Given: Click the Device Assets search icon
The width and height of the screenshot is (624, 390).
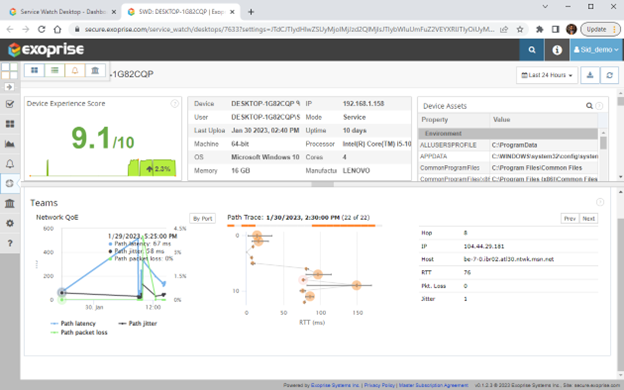Looking at the screenshot, I should coord(589,106).
